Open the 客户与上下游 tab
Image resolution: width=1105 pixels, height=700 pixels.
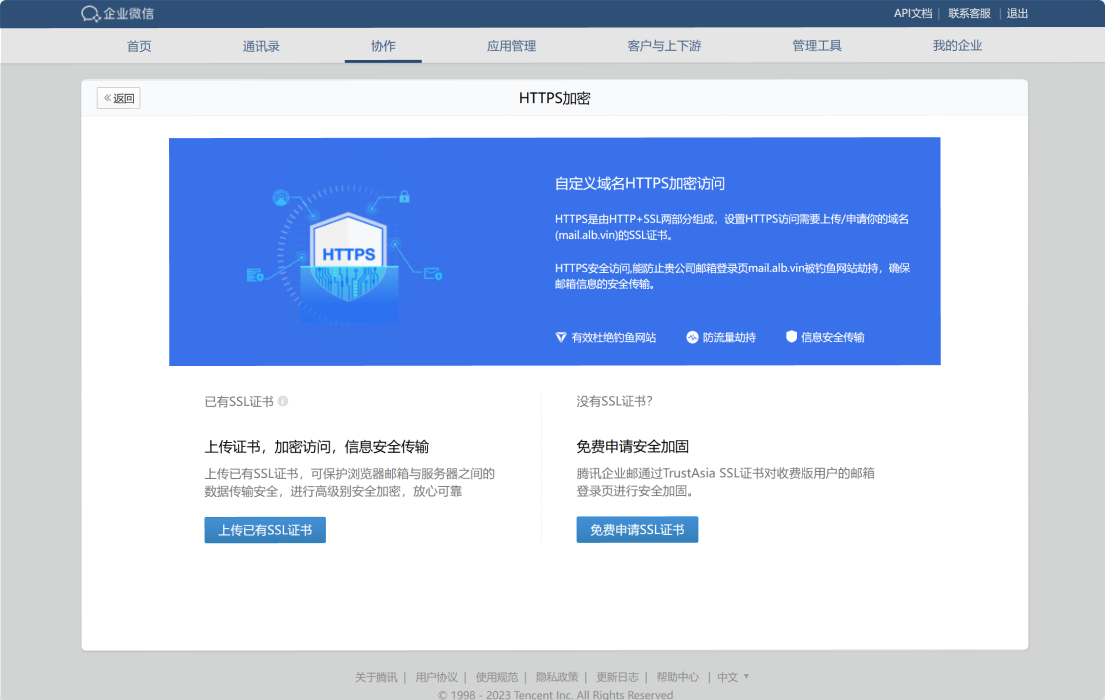click(x=664, y=46)
